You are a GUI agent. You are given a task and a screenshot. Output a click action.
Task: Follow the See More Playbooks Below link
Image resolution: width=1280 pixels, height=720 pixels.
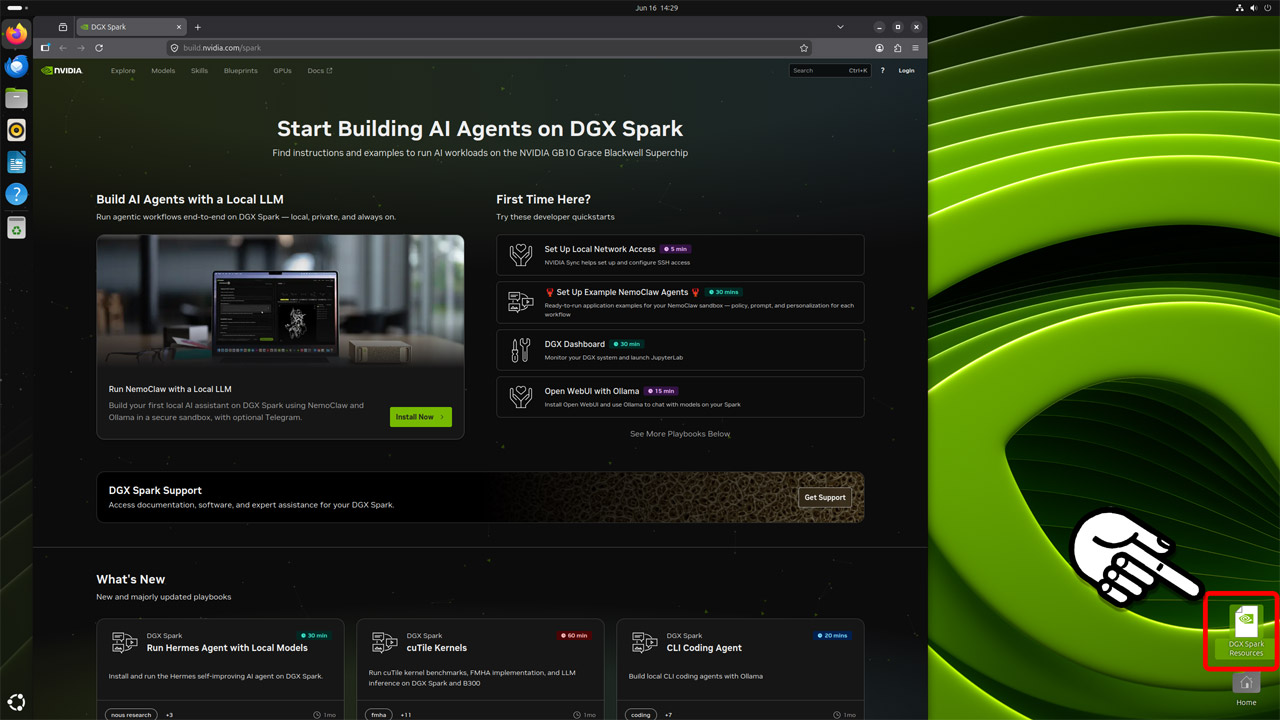click(680, 434)
